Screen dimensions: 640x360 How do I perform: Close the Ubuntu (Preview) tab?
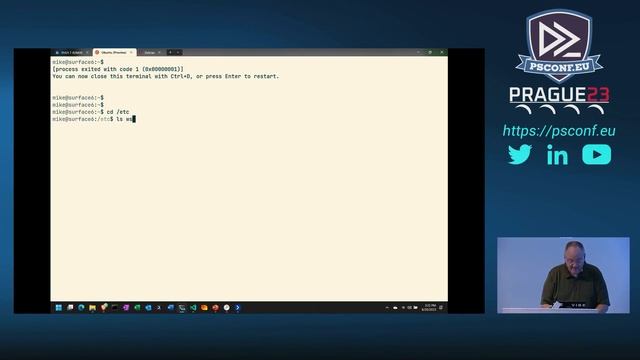pyautogui.click(x=131, y=53)
